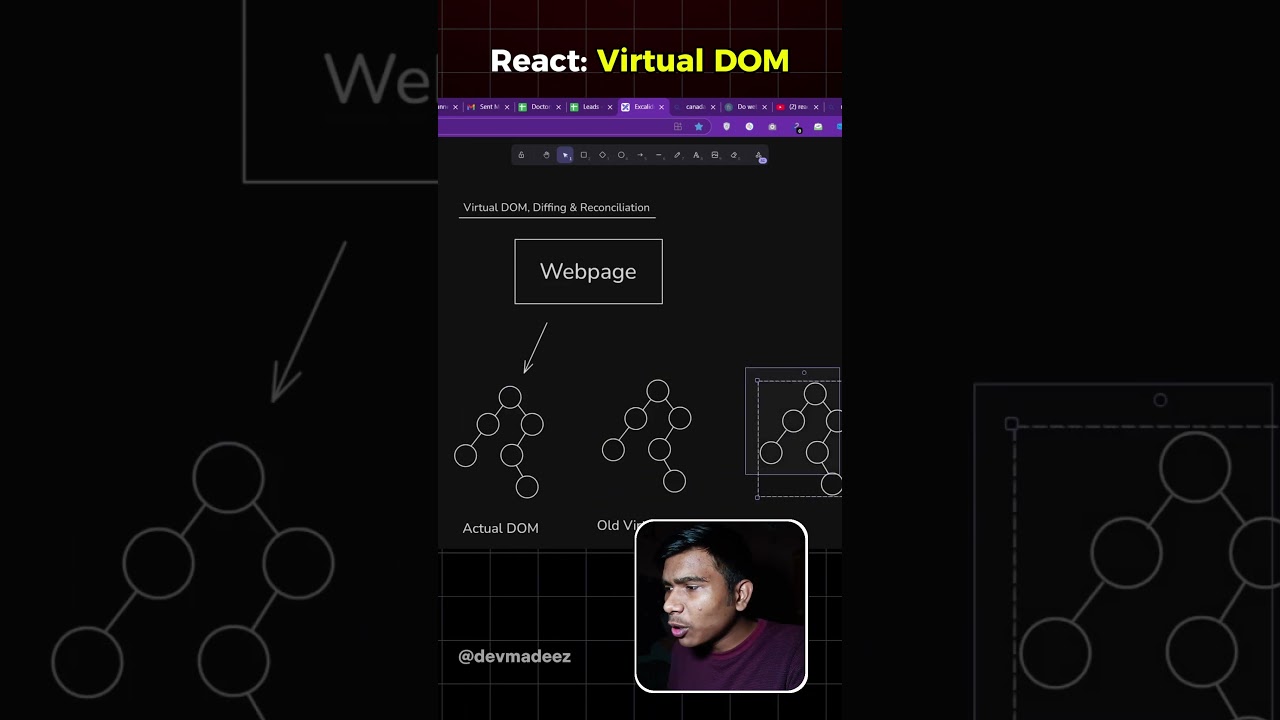Viewport: 1280px width, 720px height.
Task: Open the extra shapes tools menu
Action: click(759, 156)
